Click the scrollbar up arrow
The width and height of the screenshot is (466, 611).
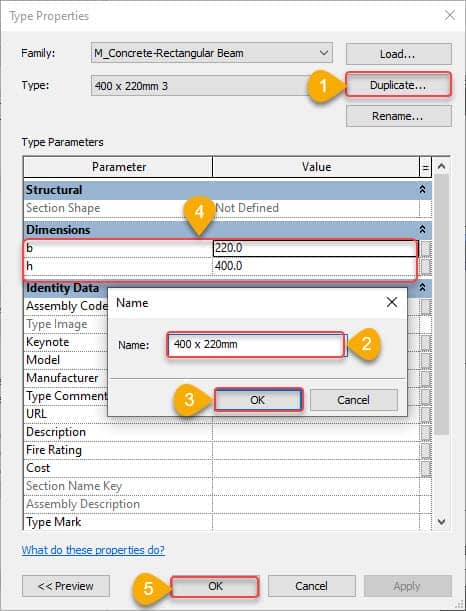click(441, 167)
